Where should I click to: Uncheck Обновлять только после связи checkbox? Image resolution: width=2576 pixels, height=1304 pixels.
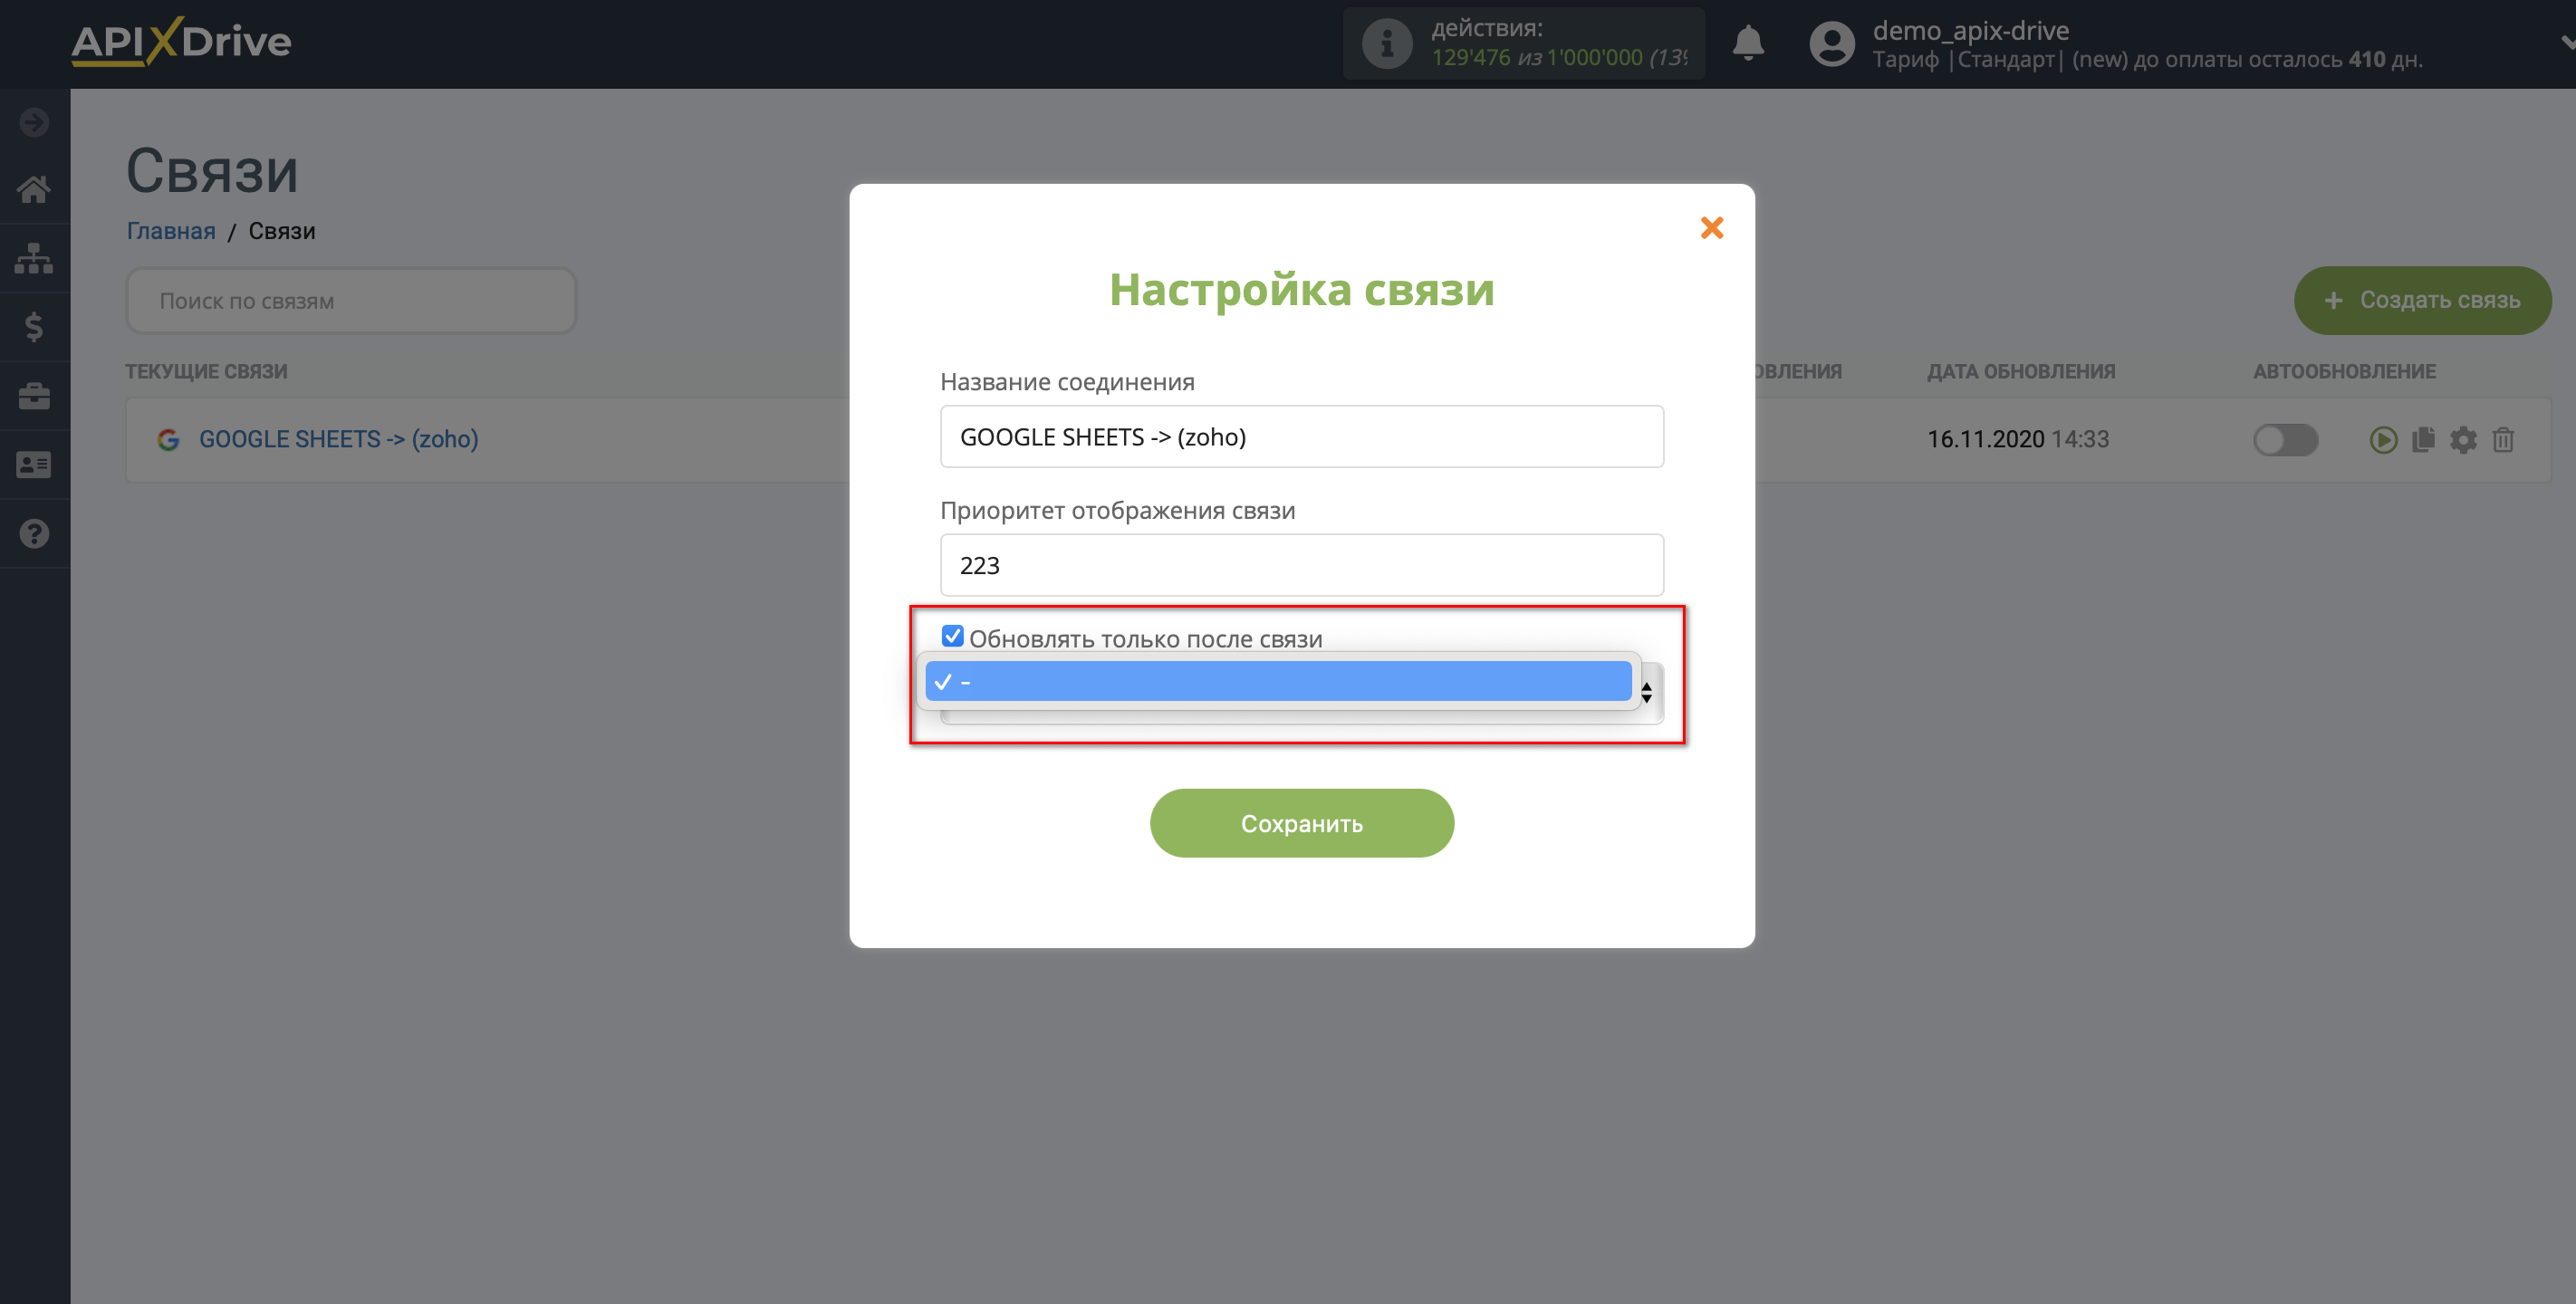pyautogui.click(x=952, y=636)
